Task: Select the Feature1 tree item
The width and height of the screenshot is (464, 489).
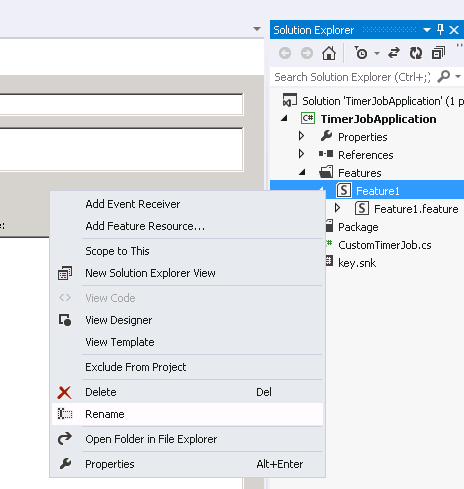Action: 378,191
